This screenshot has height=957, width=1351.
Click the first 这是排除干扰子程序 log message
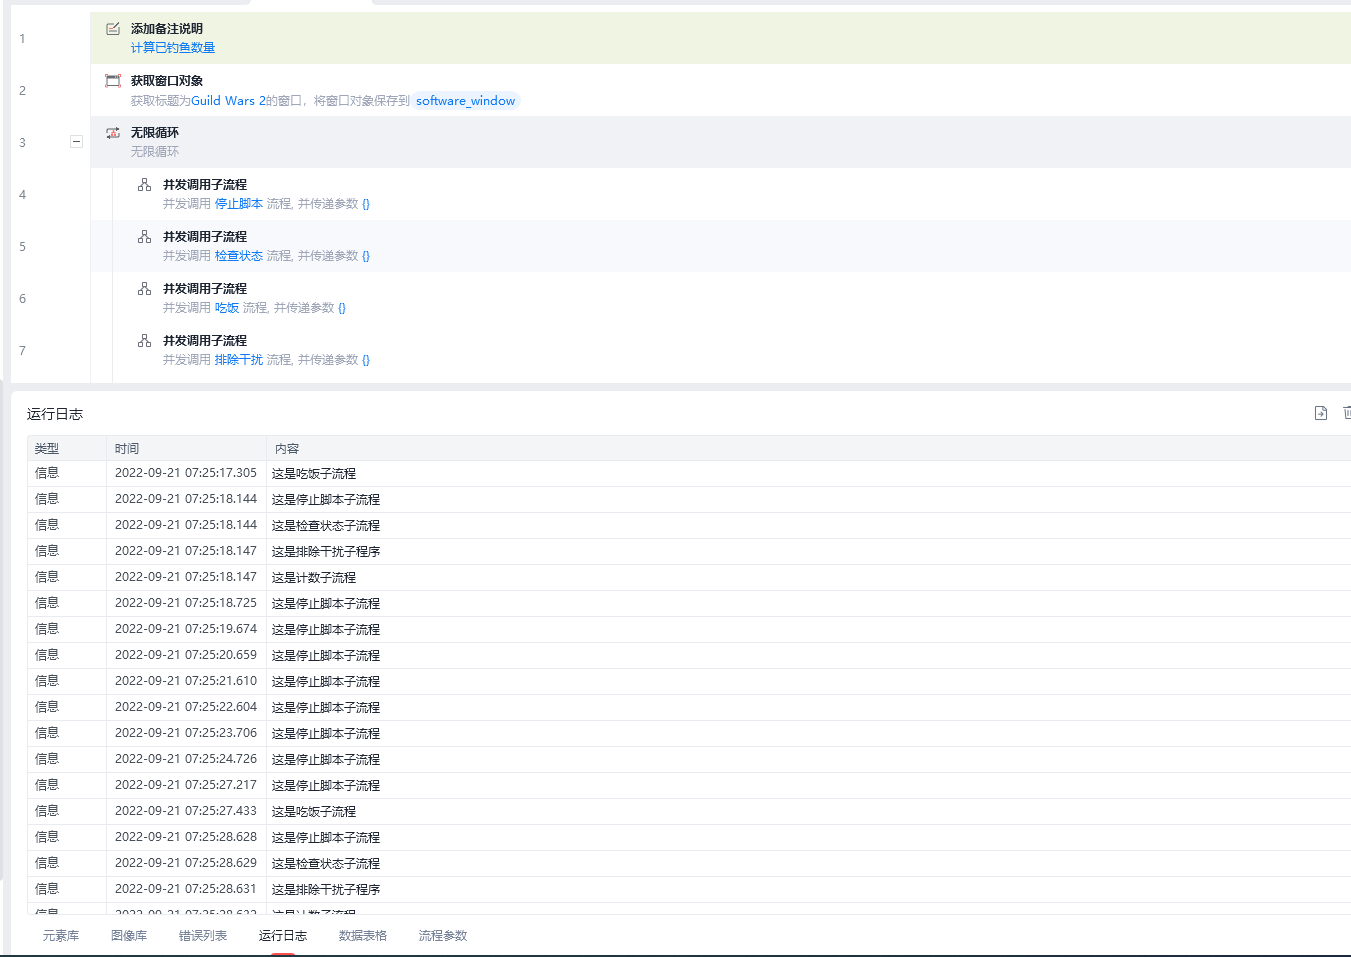(326, 552)
